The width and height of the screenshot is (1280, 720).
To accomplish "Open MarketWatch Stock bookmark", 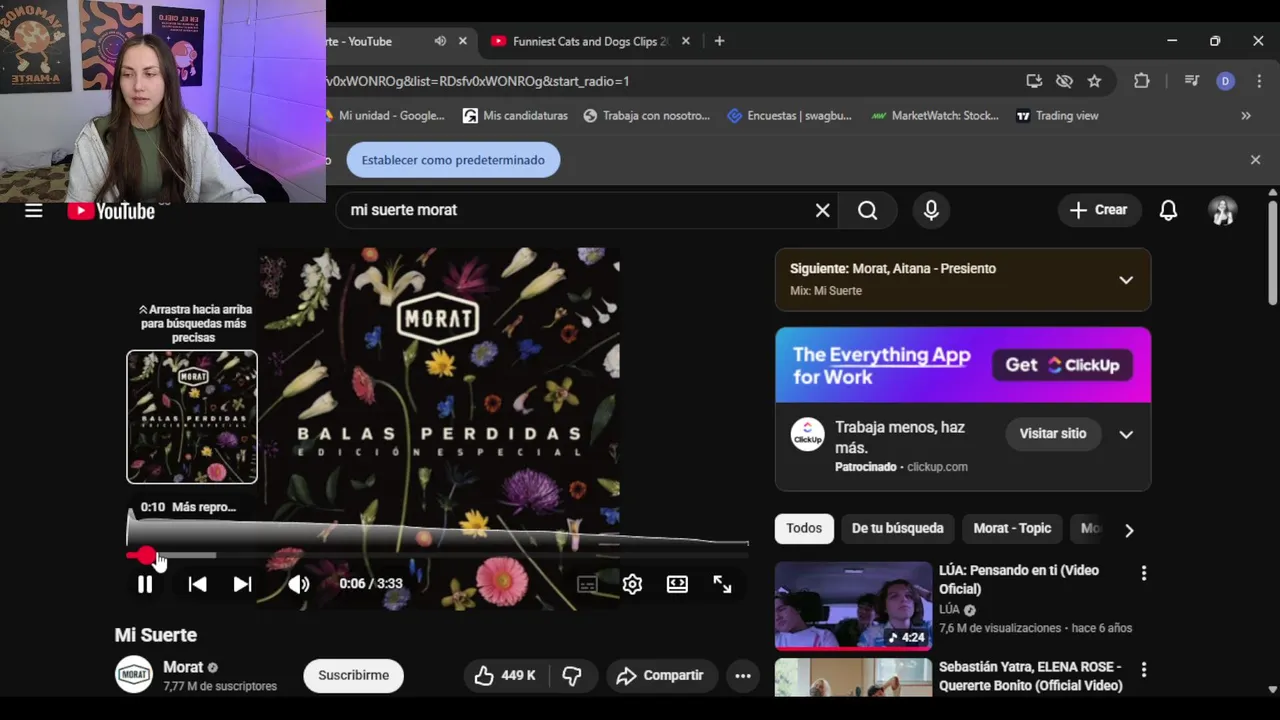I will point(934,116).
